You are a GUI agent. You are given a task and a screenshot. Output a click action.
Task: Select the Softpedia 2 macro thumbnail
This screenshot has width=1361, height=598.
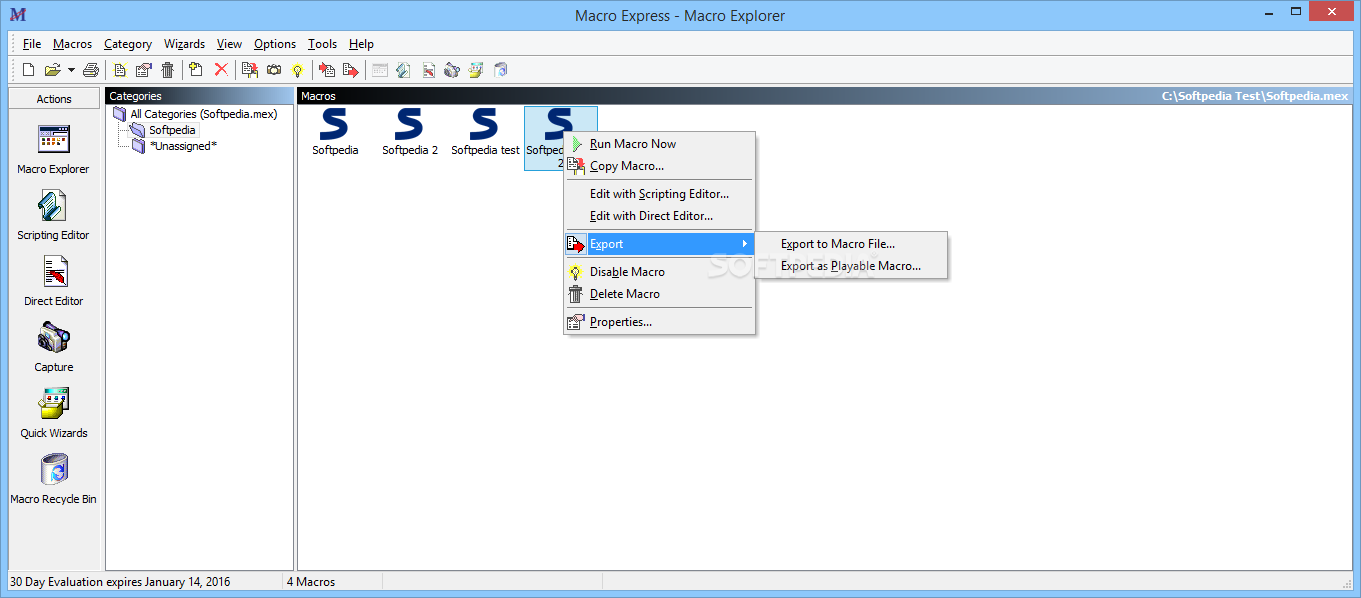410,132
